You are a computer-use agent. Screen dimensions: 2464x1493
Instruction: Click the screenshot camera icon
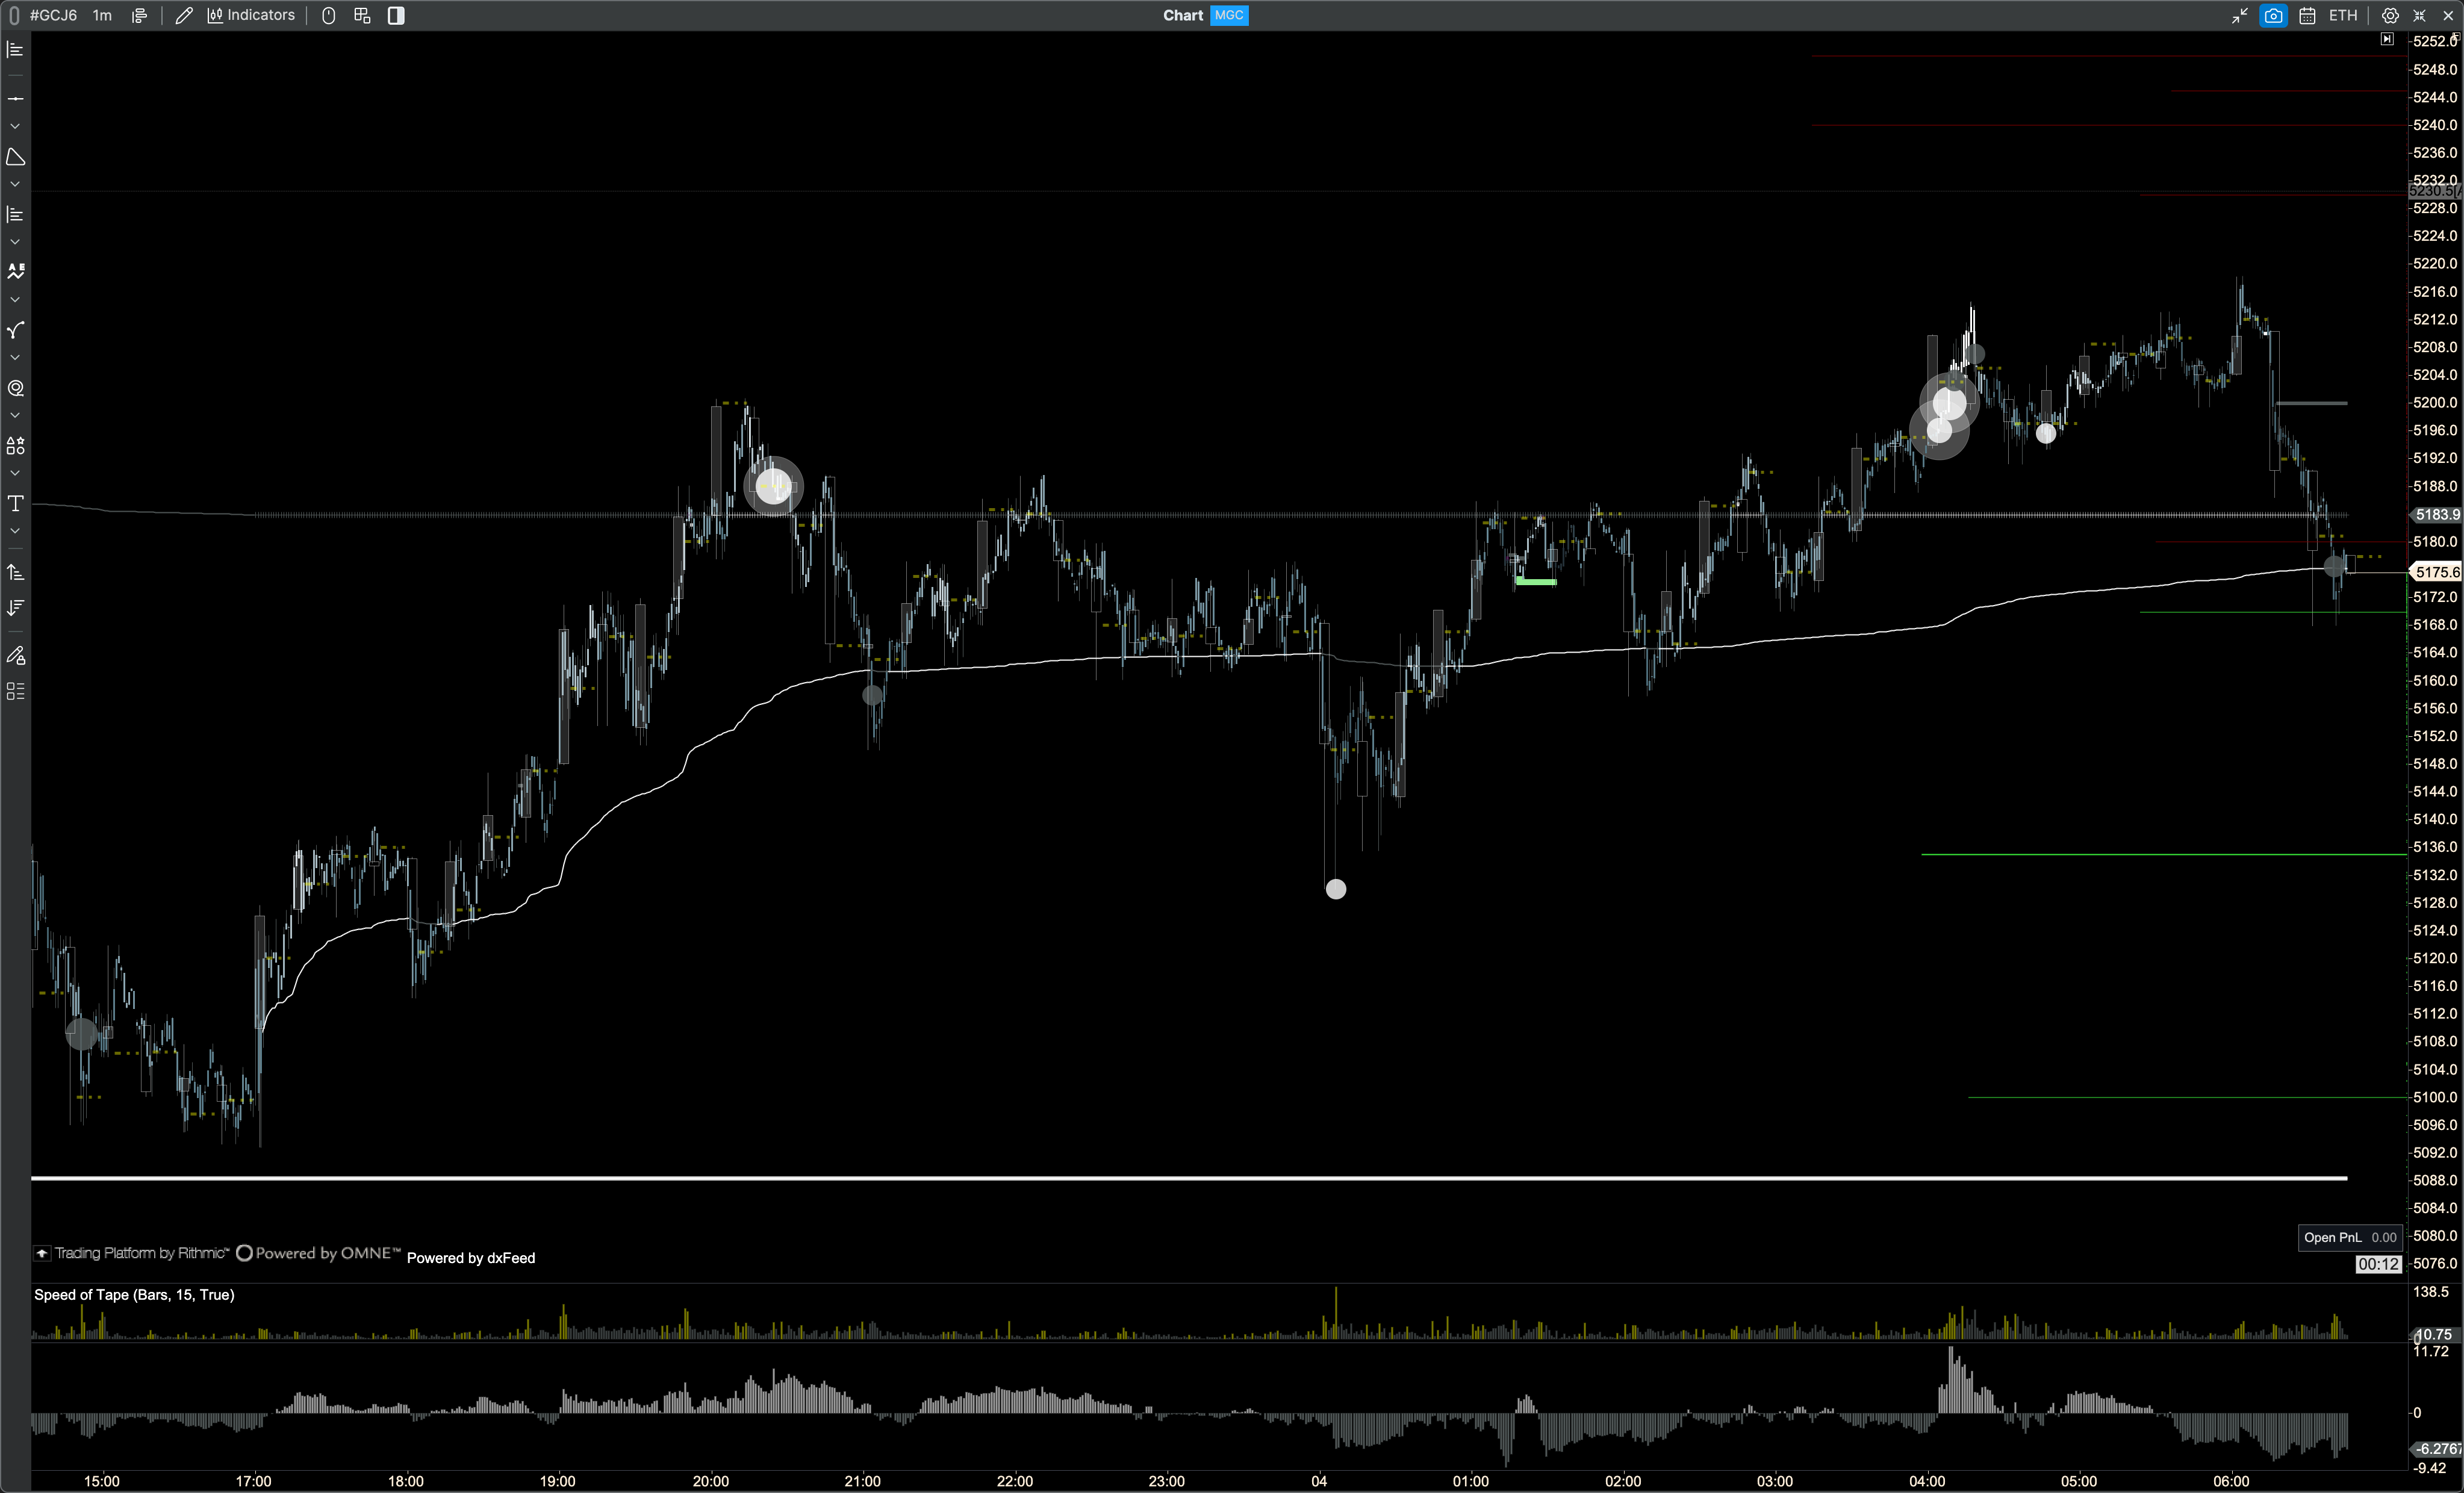coord(2273,15)
